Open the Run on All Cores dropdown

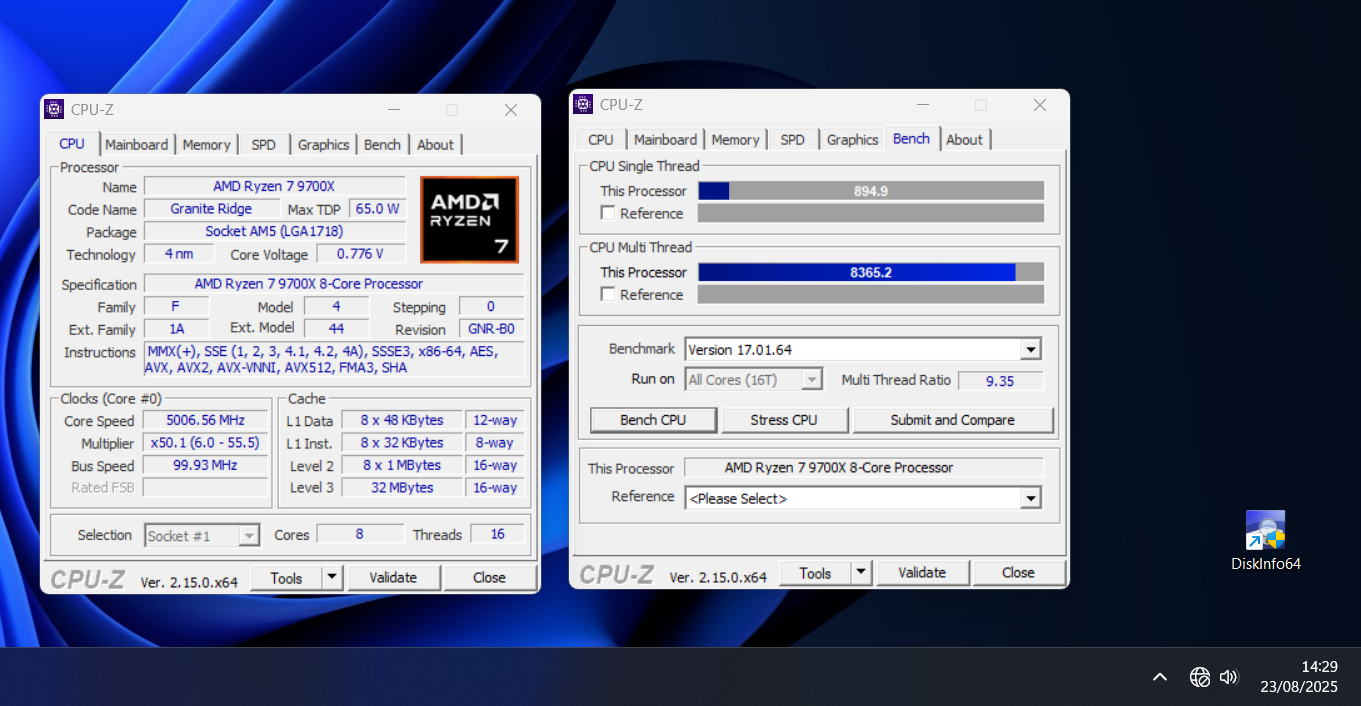(x=812, y=380)
